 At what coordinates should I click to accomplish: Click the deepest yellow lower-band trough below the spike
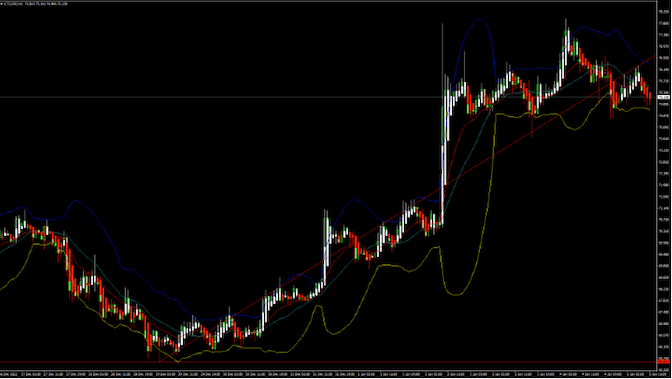pyautogui.click(x=455, y=294)
